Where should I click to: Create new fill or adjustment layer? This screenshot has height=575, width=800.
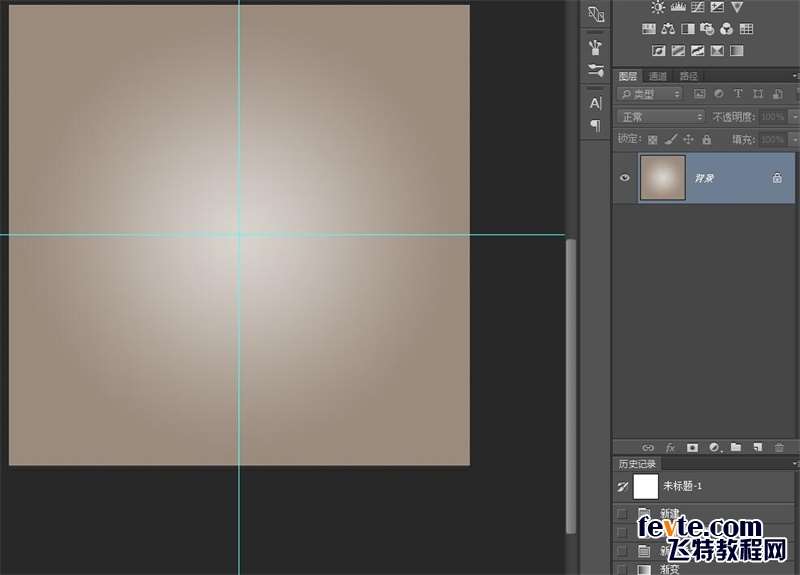click(x=714, y=447)
